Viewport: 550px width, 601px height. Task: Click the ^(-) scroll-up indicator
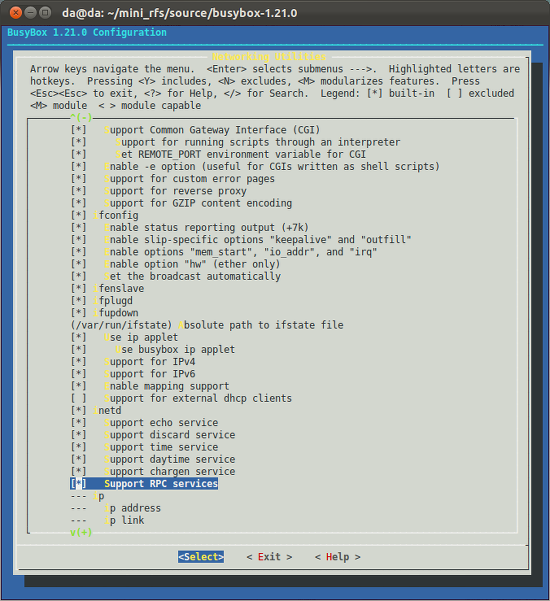coord(81,117)
